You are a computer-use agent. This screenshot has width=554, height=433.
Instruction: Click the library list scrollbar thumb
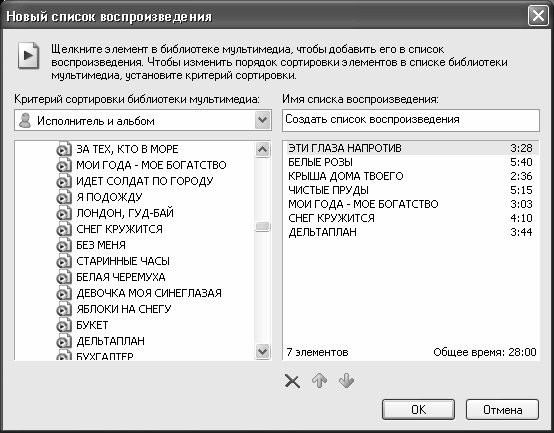[263, 226]
